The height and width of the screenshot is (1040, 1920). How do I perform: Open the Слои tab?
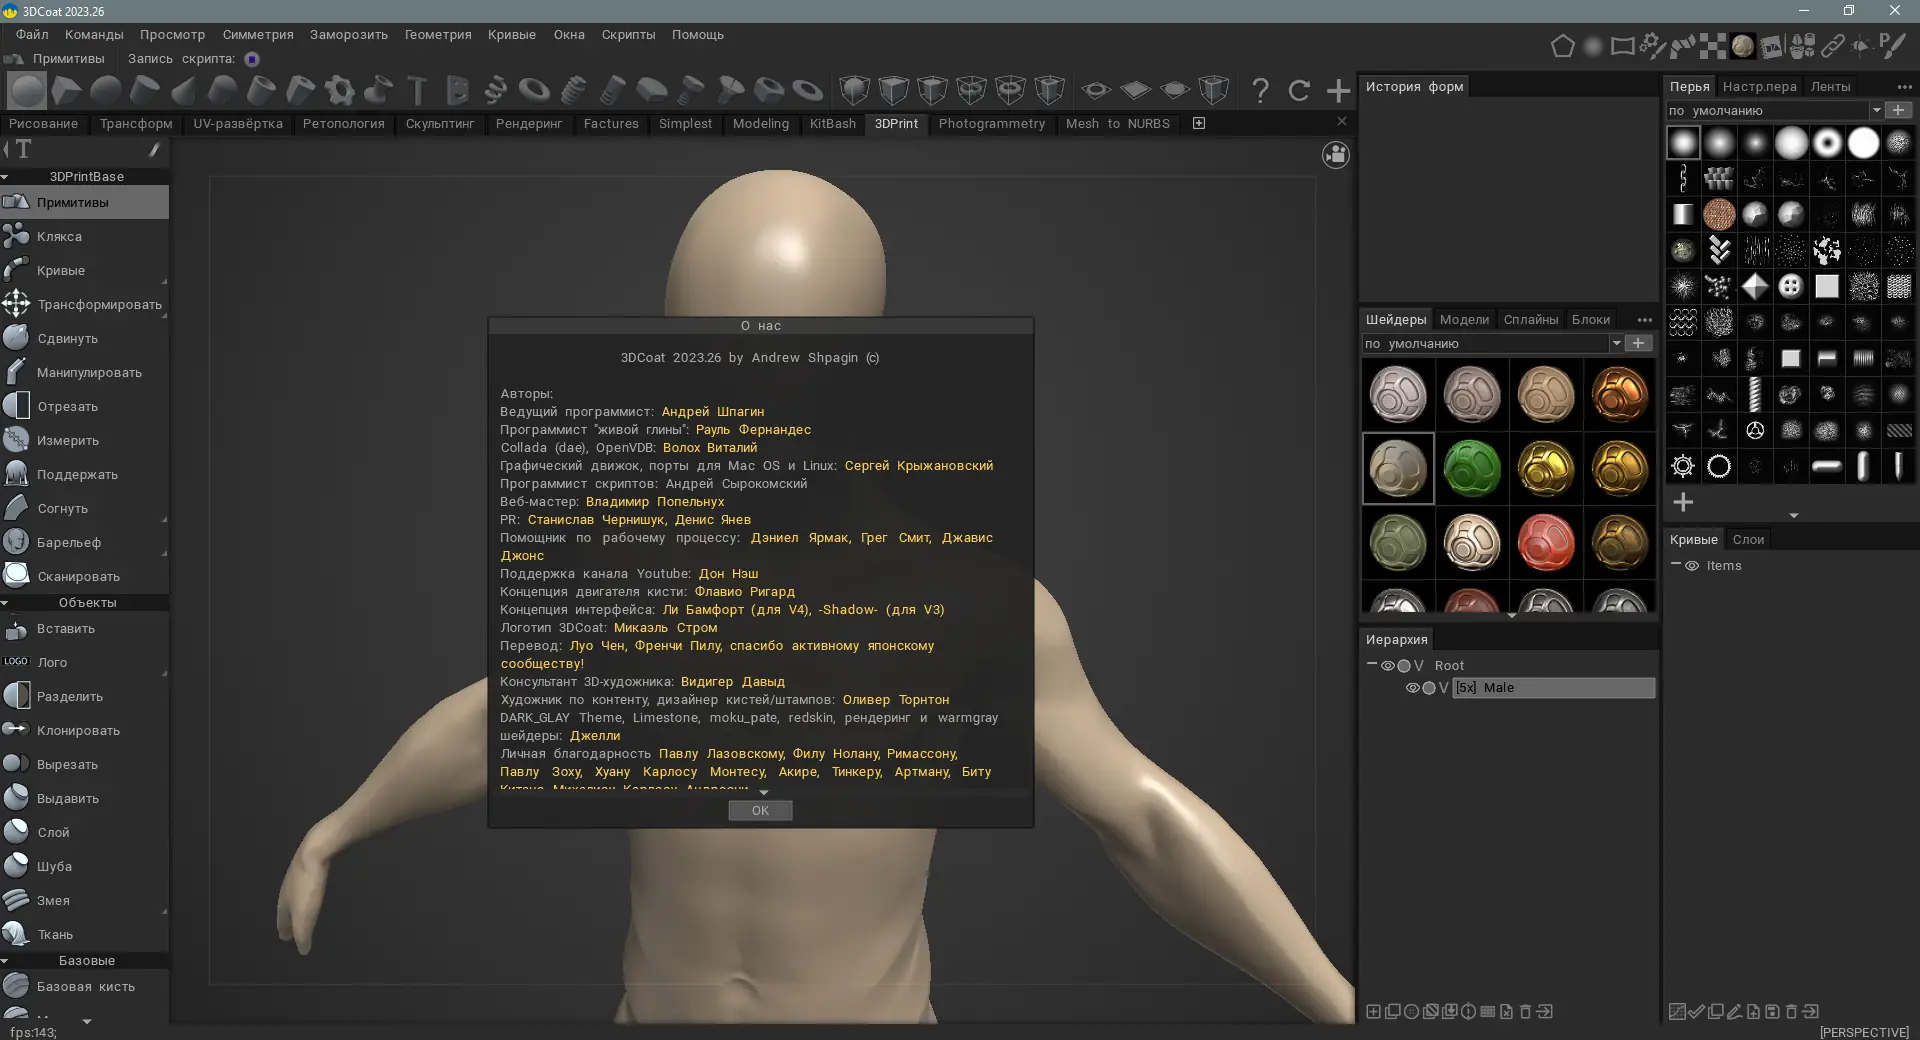tap(1748, 540)
